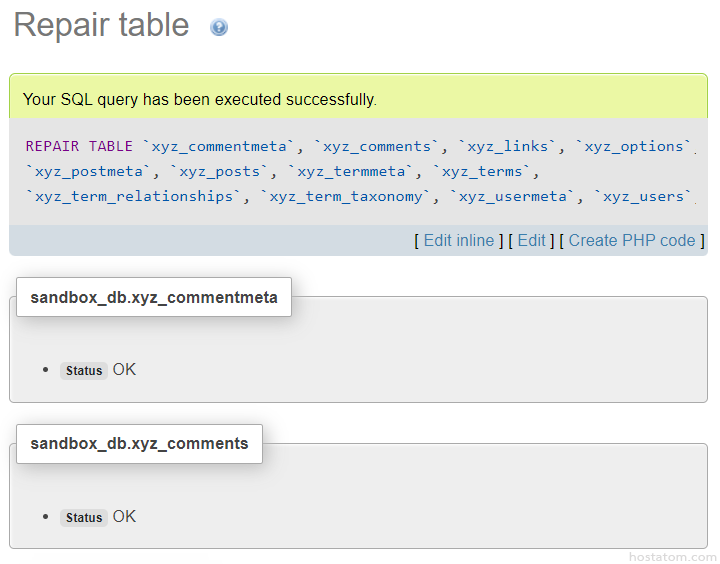
Task: Open the Edit query link
Action: pyautogui.click(x=531, y=240)
